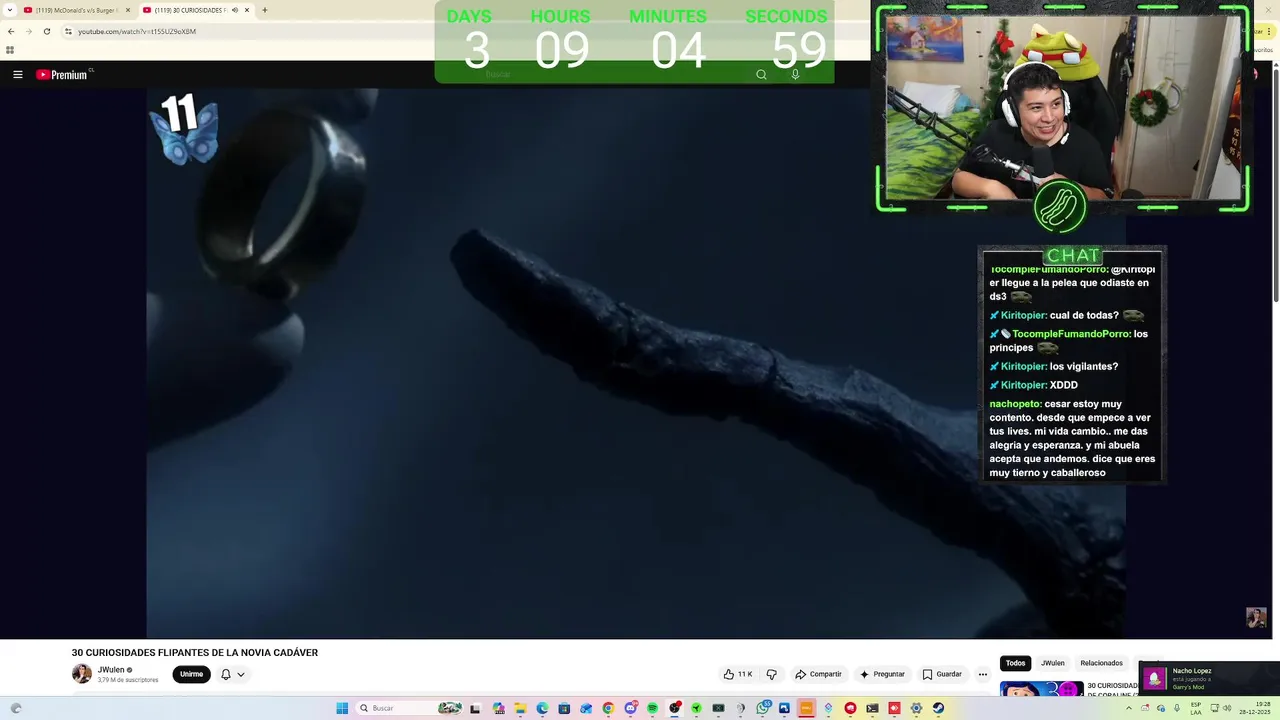1280x720 pixels.
Task: Open Task View from taskbar
Action: [475, 708]
